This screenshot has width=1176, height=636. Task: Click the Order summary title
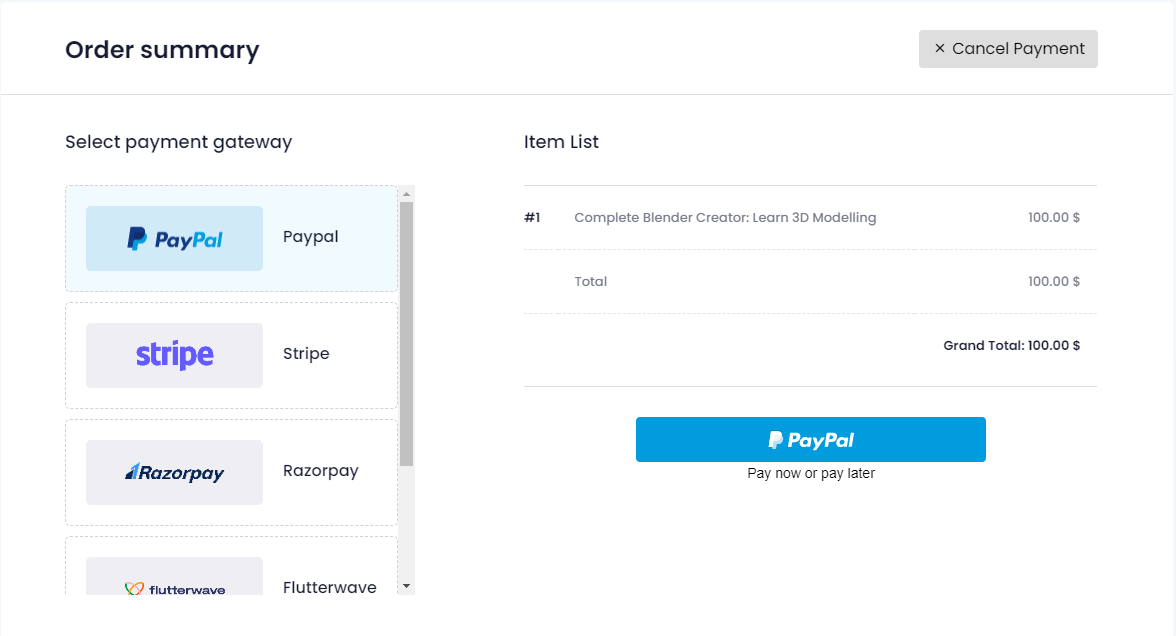tap(162, 49)
